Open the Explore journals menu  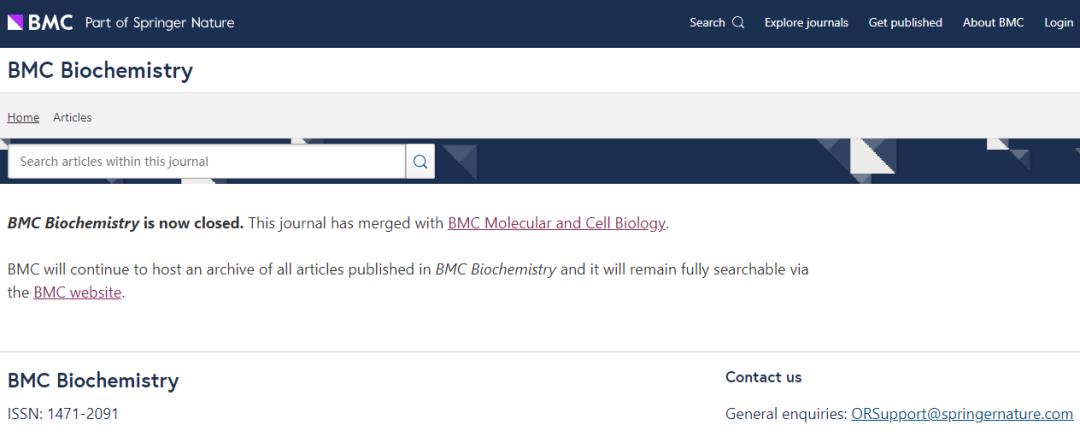[x=806, y=23]
